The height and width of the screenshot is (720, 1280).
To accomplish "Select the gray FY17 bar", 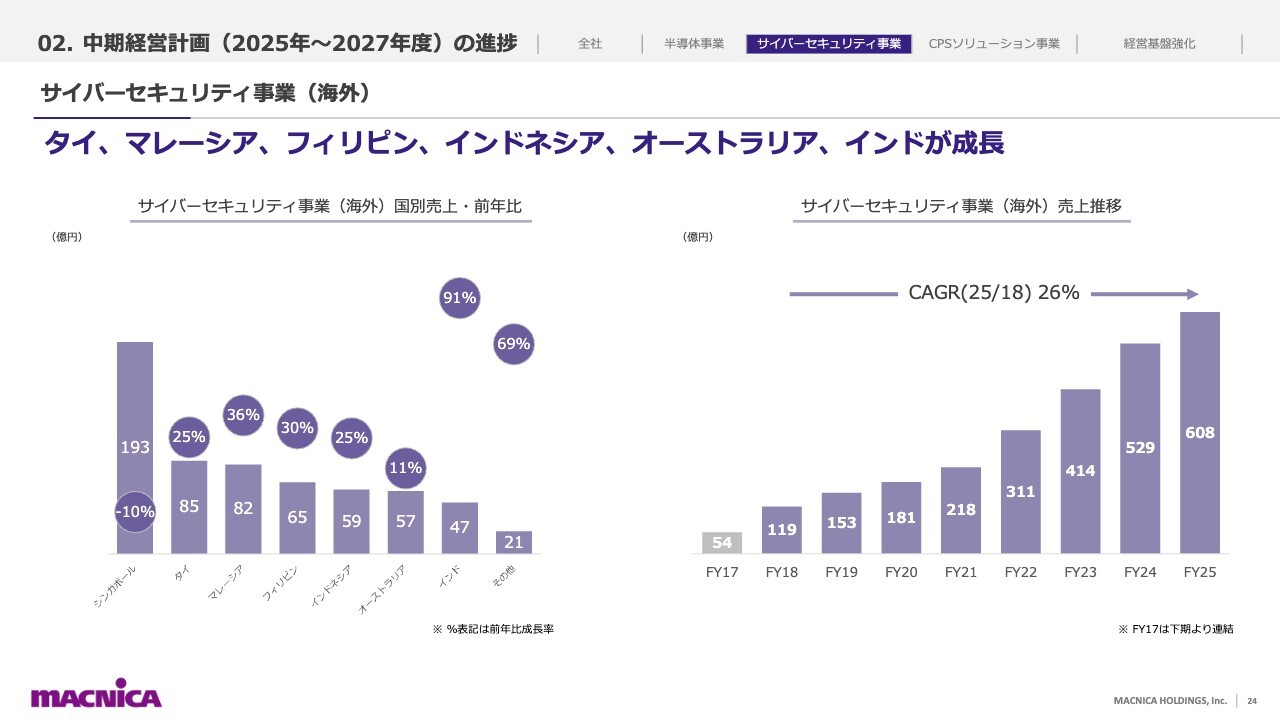I will (722, 543).
